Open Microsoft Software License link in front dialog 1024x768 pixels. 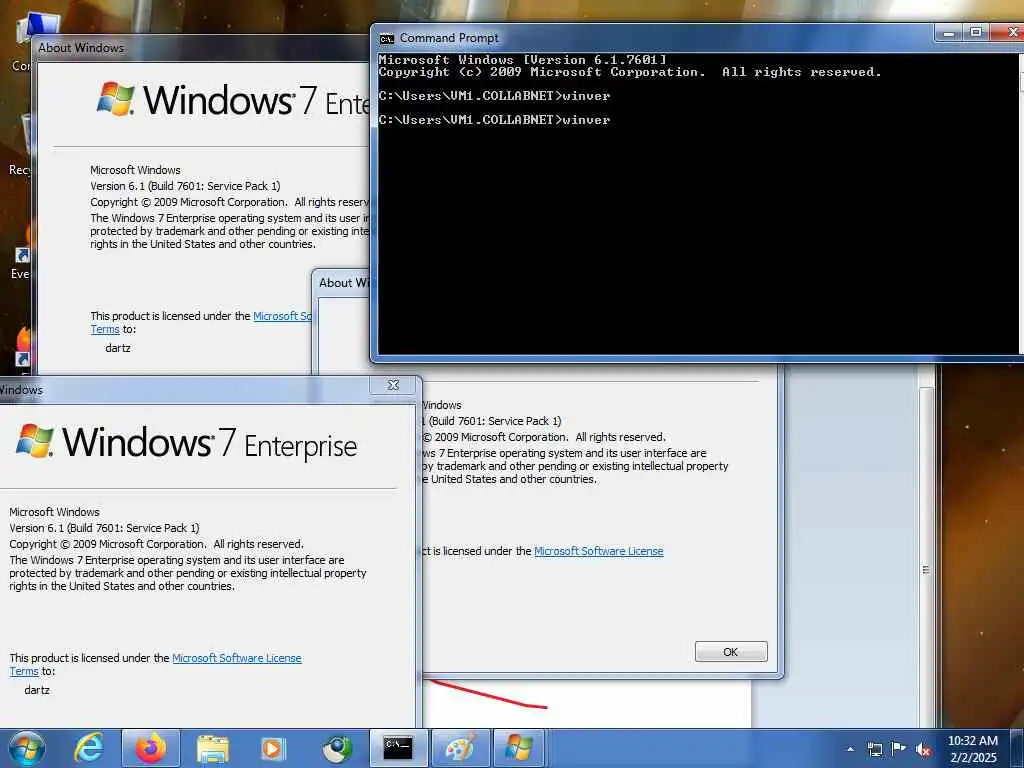tap(237, 658)
